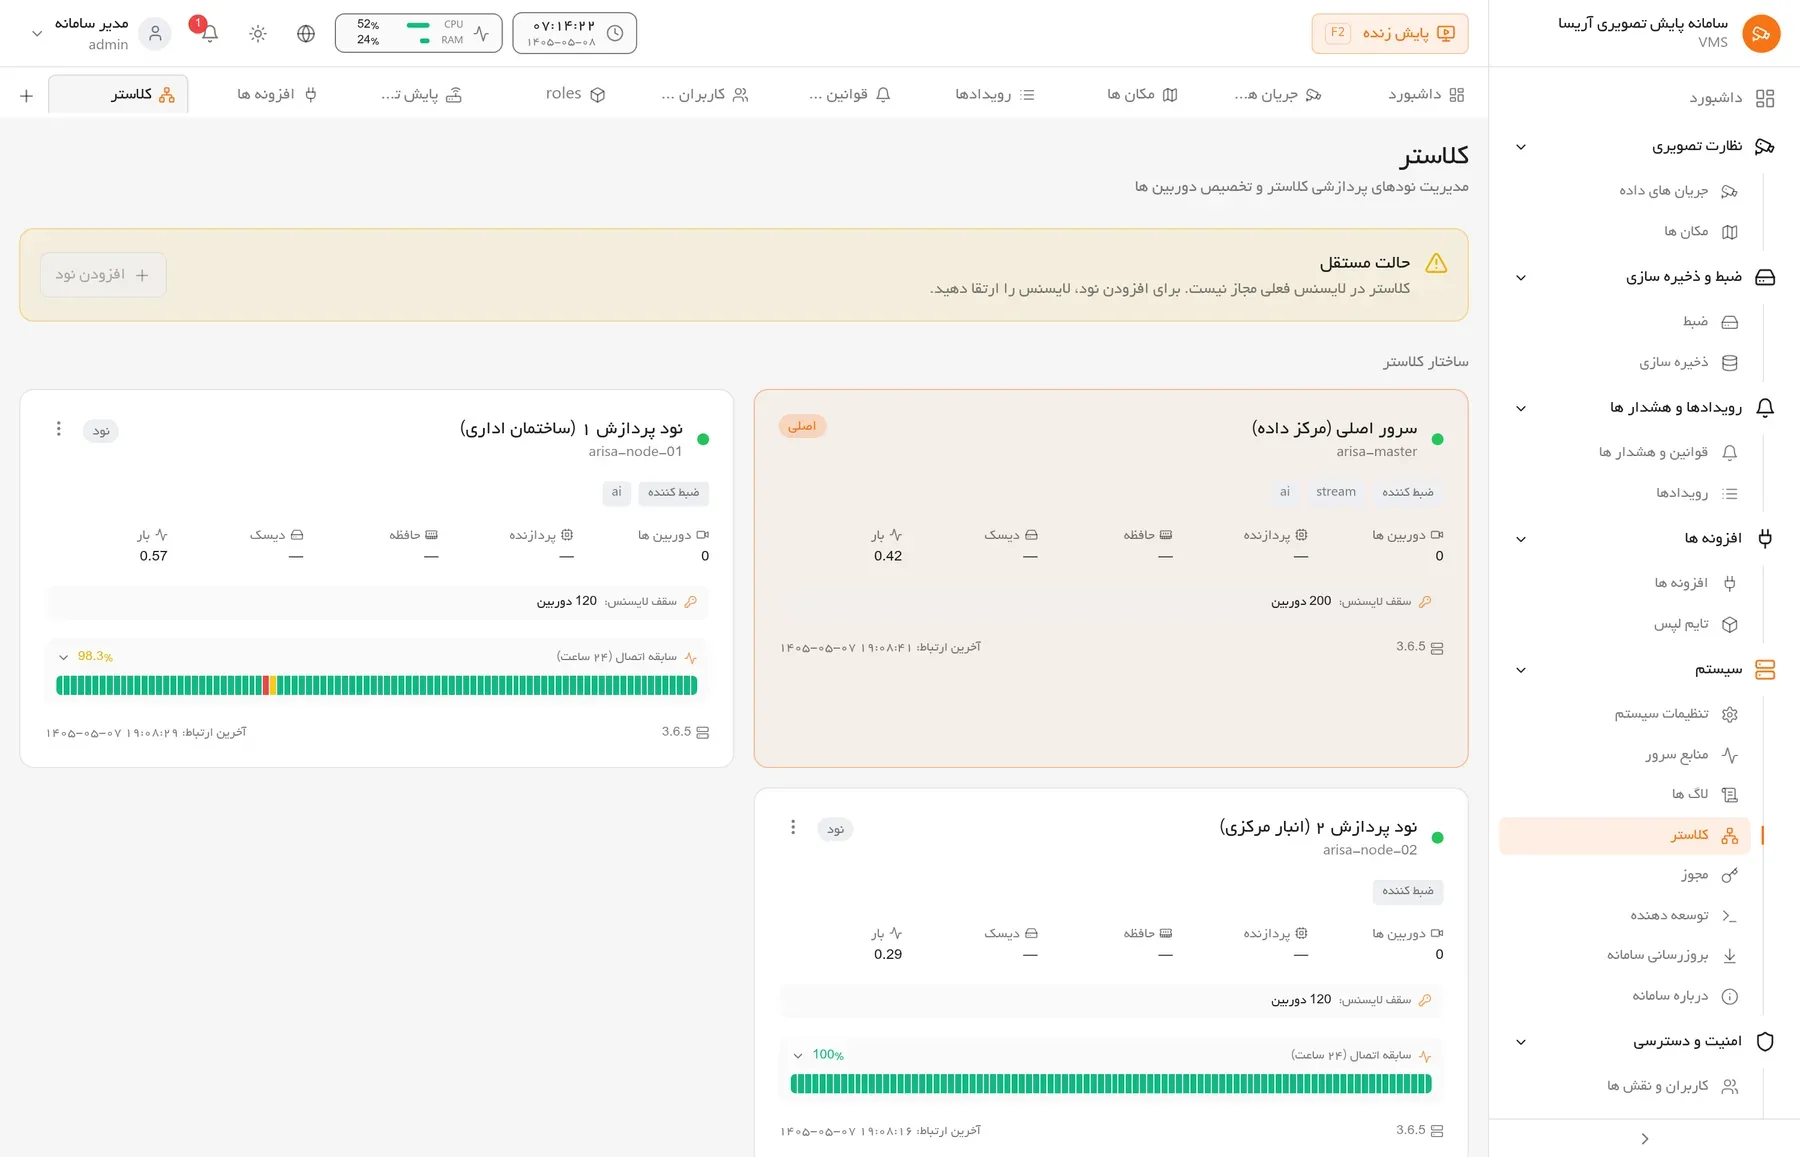Click the clock date-time widget
This screenshot has width=1800, height=1157.
(x=575, y=33)
